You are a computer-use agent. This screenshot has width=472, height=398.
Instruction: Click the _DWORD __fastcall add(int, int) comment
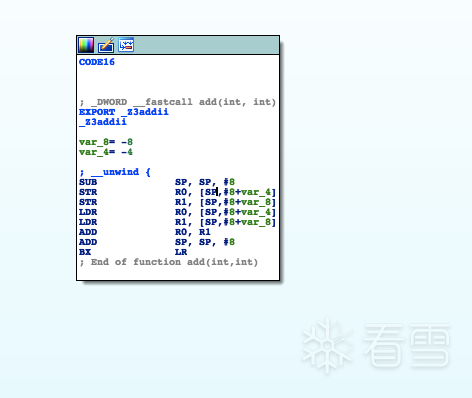click(178, 102)
